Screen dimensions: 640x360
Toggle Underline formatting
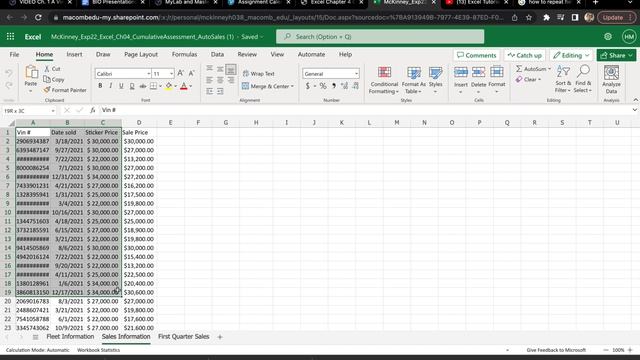tap(121, 86)
